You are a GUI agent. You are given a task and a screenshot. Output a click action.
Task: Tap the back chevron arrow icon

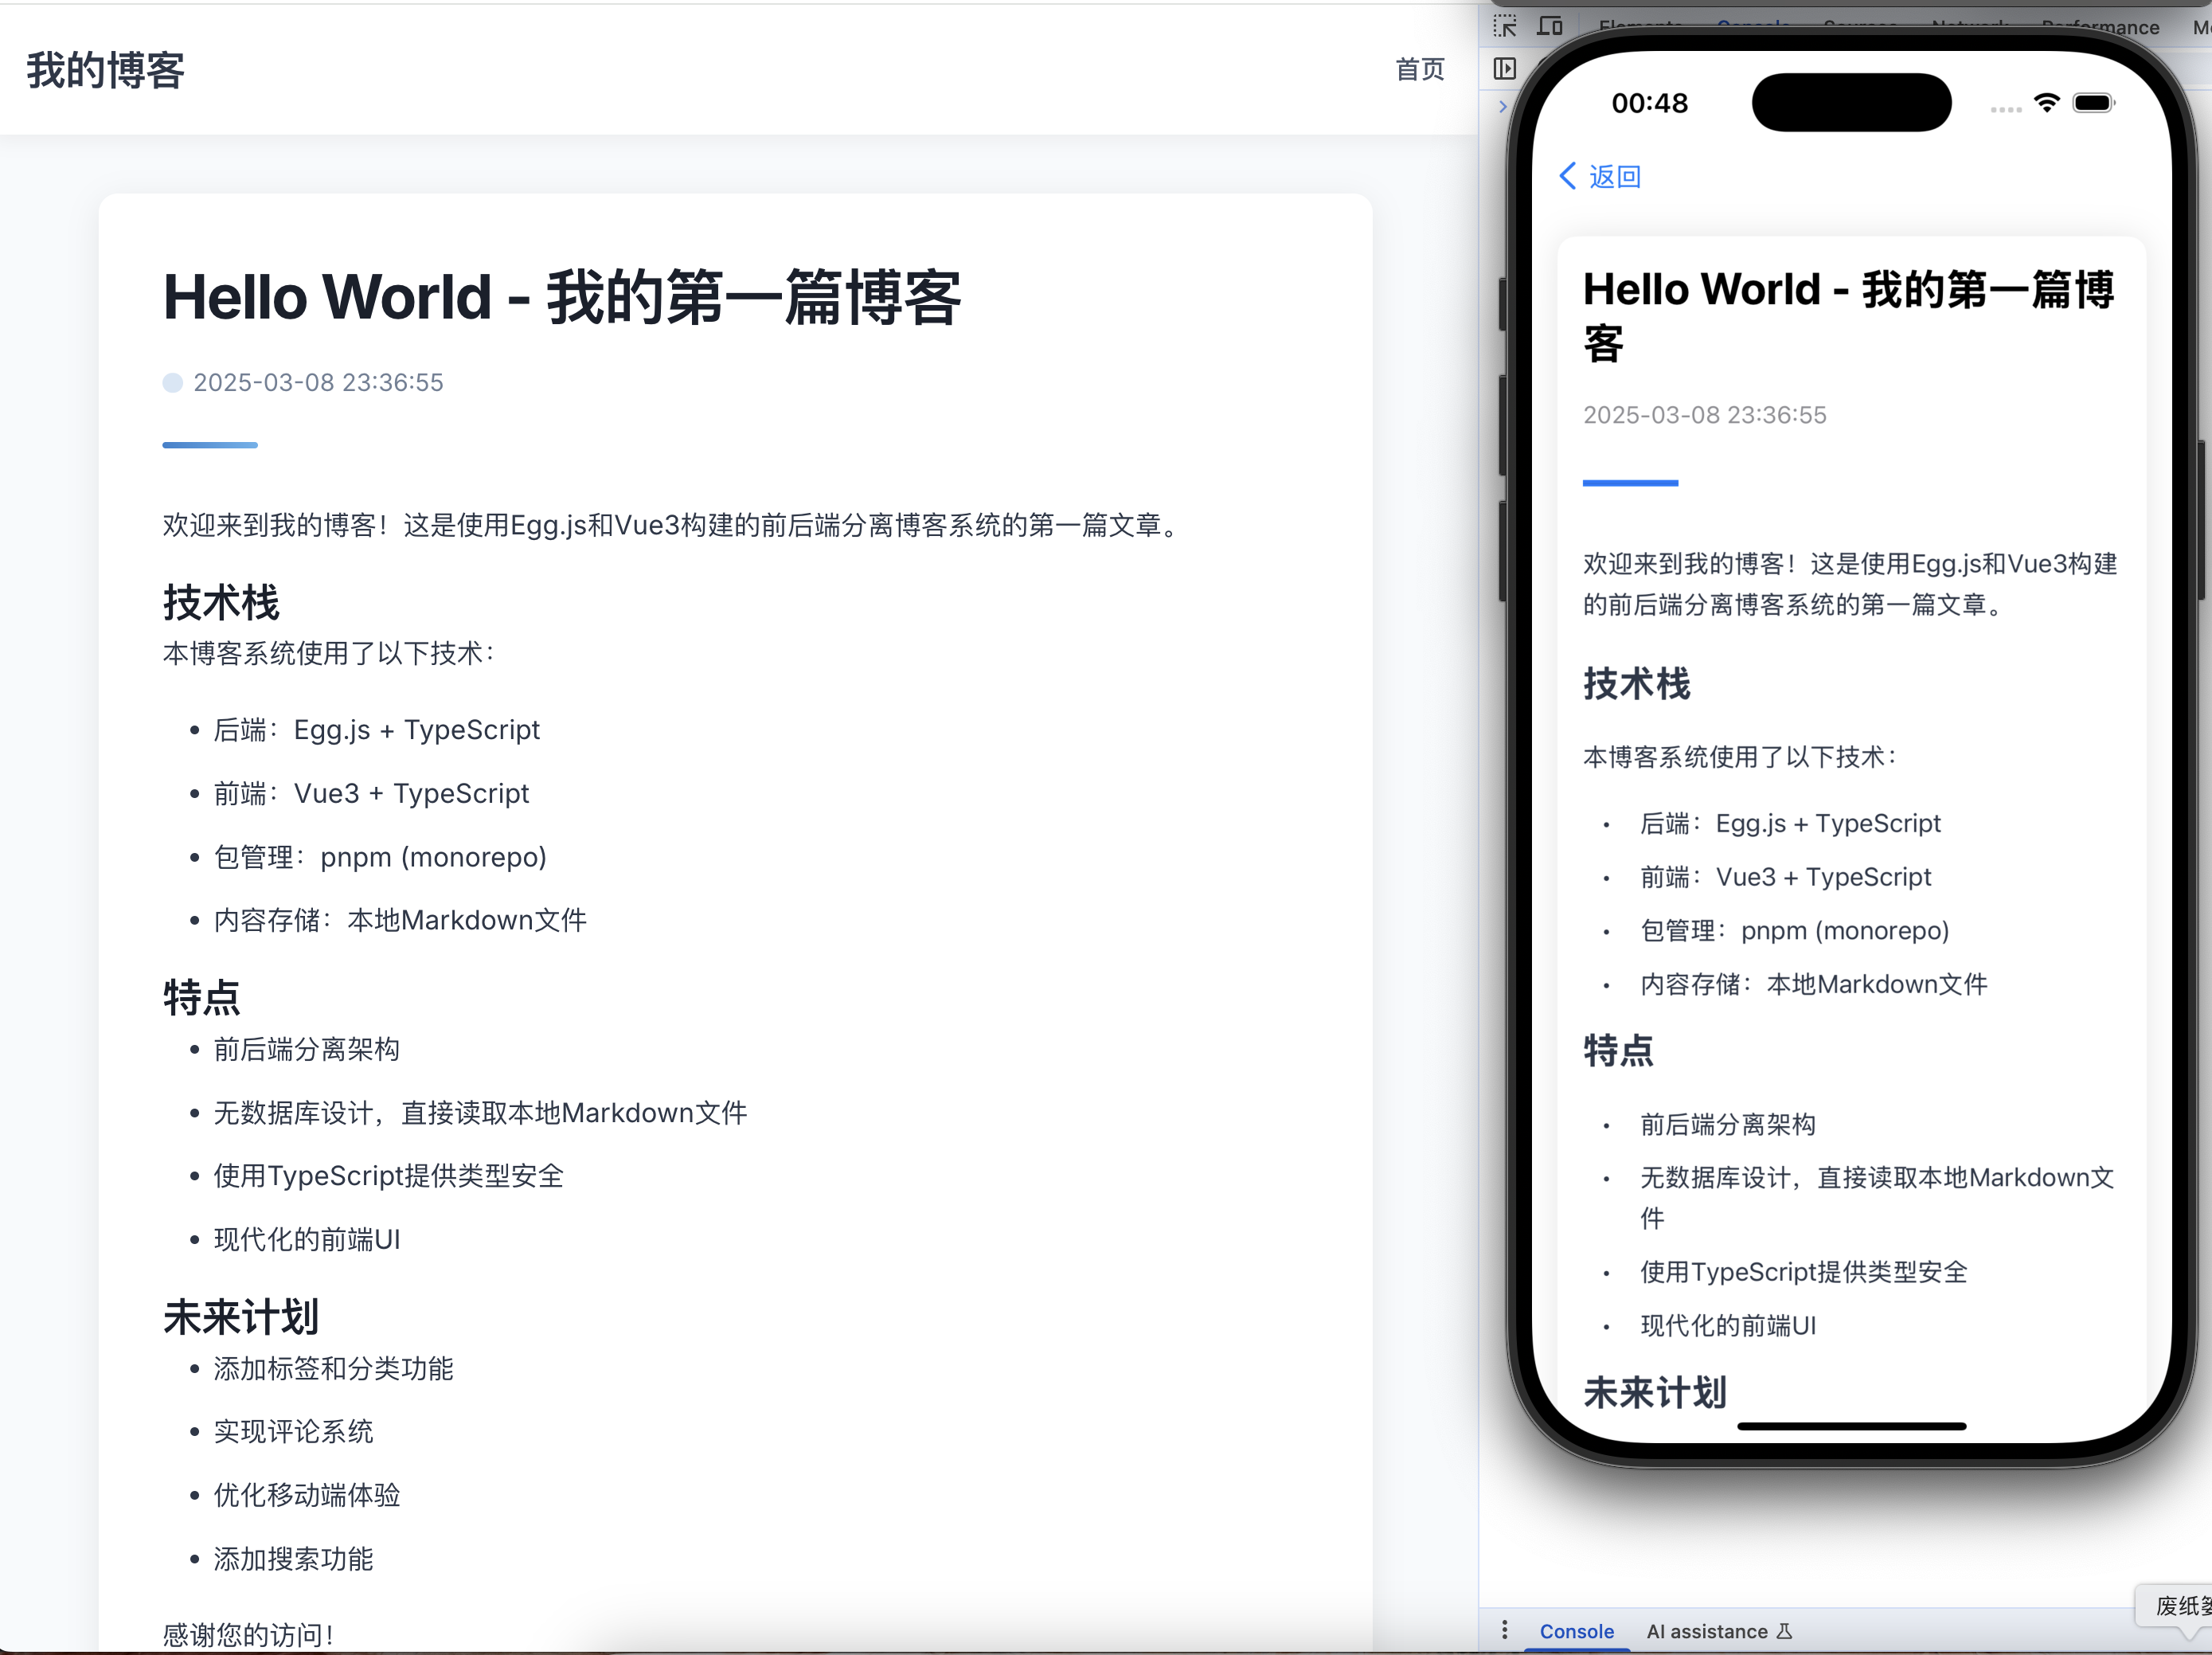pos(1567,176)
